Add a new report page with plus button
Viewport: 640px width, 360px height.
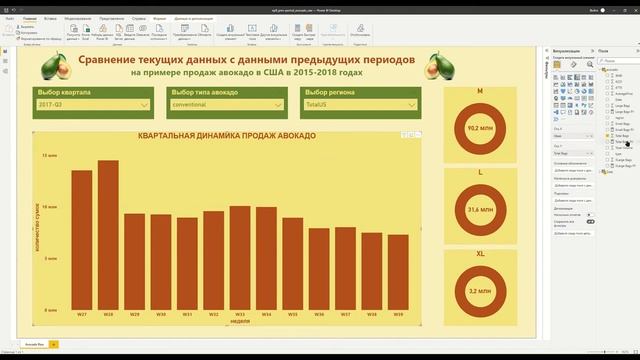pyautogui.click(x=53, y=344)
